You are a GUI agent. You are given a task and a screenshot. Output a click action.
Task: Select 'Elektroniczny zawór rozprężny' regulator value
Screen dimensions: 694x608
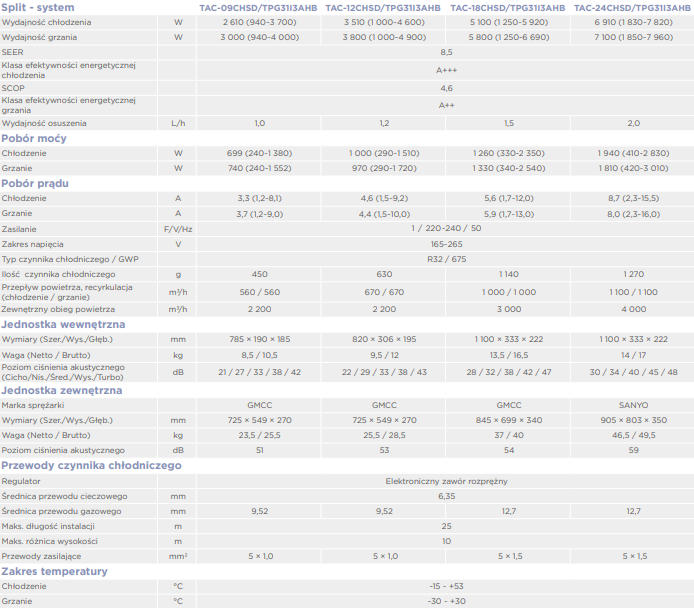(446, 481)
